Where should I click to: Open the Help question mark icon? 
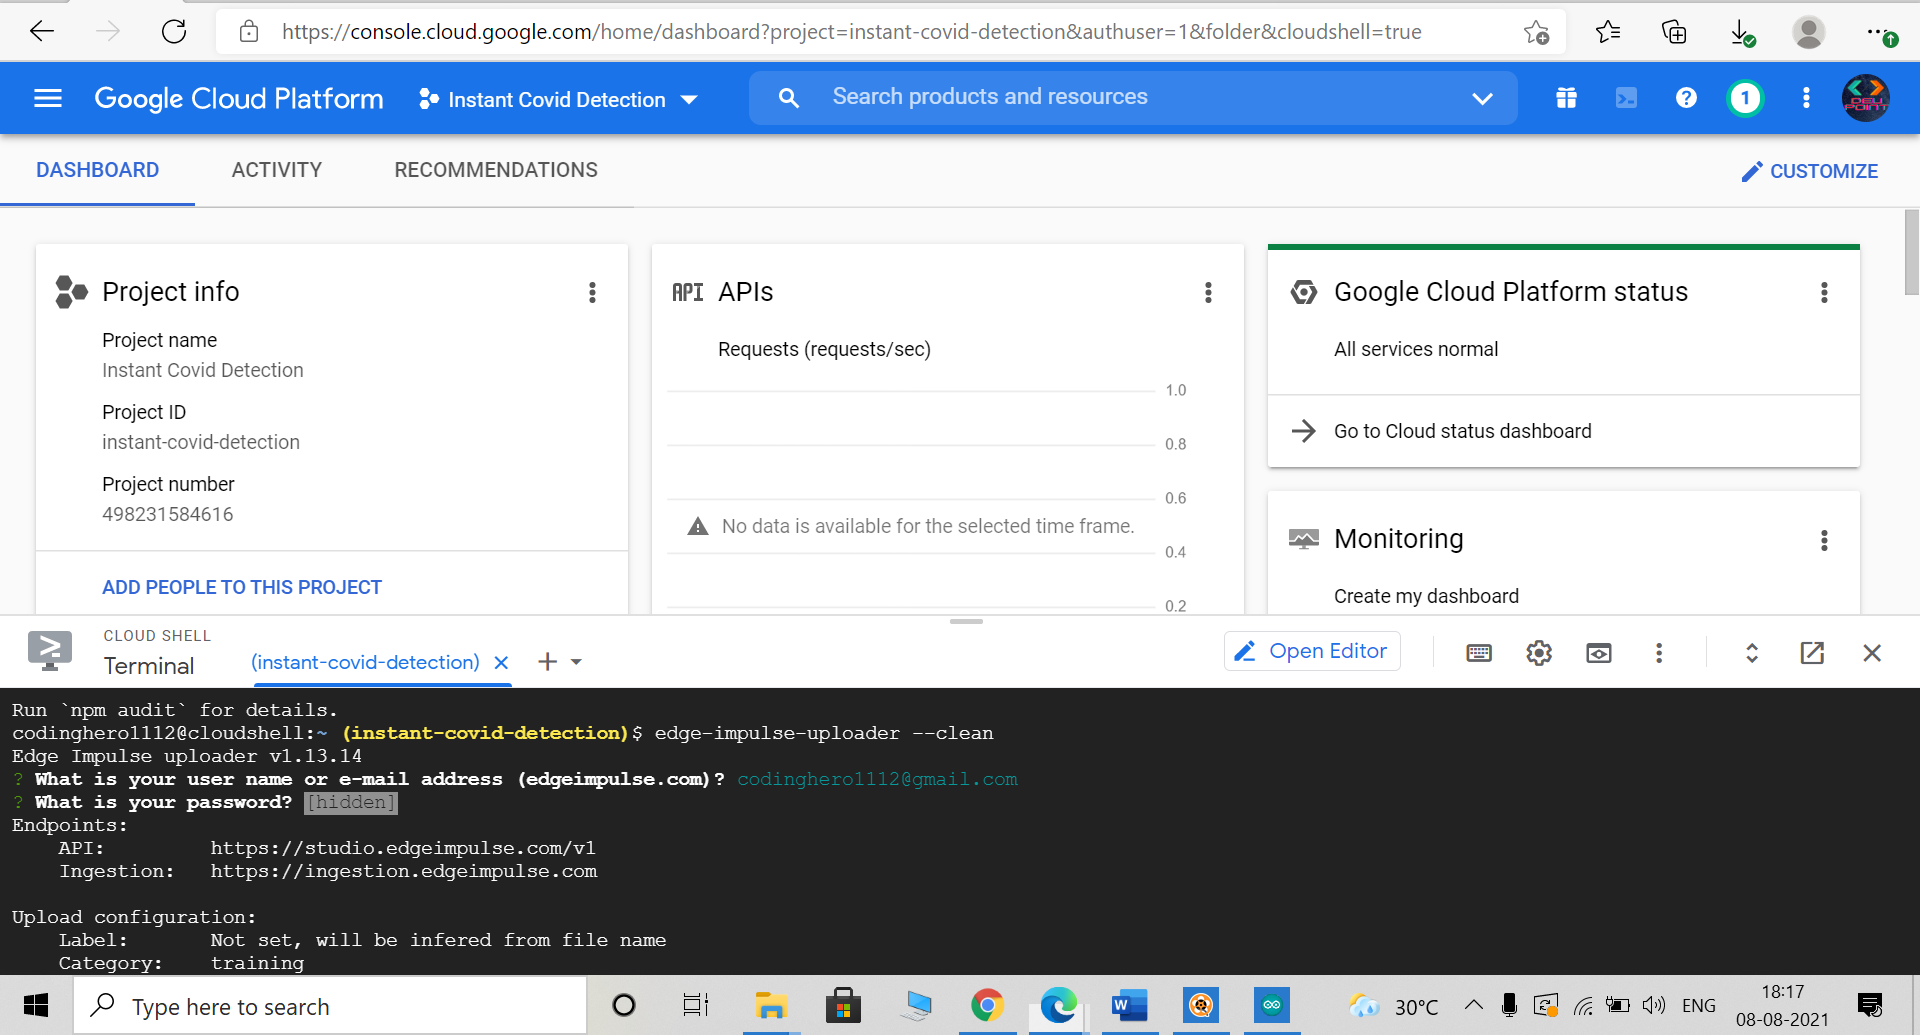[x=1686, y=98]
